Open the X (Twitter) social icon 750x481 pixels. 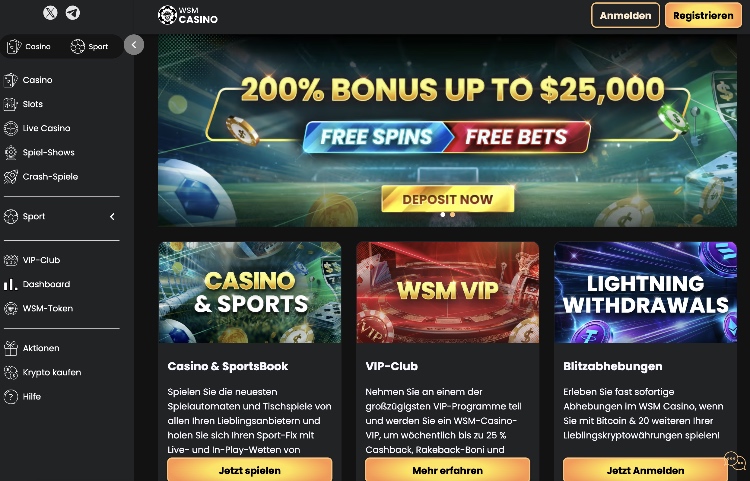pyautogui.click(x=50, y=13)
